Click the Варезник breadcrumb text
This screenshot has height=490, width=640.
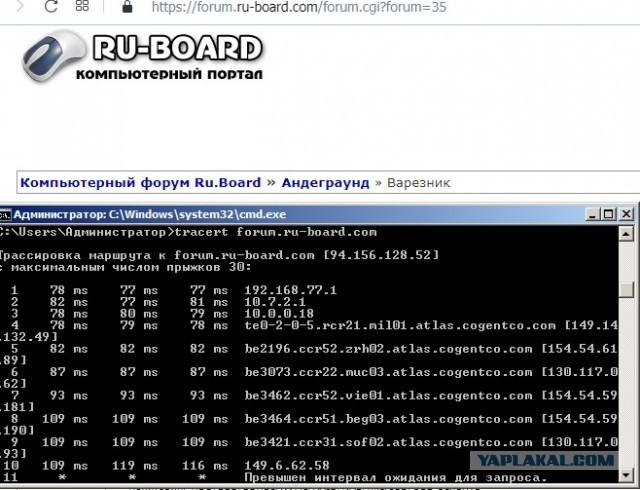pos(418,183)
